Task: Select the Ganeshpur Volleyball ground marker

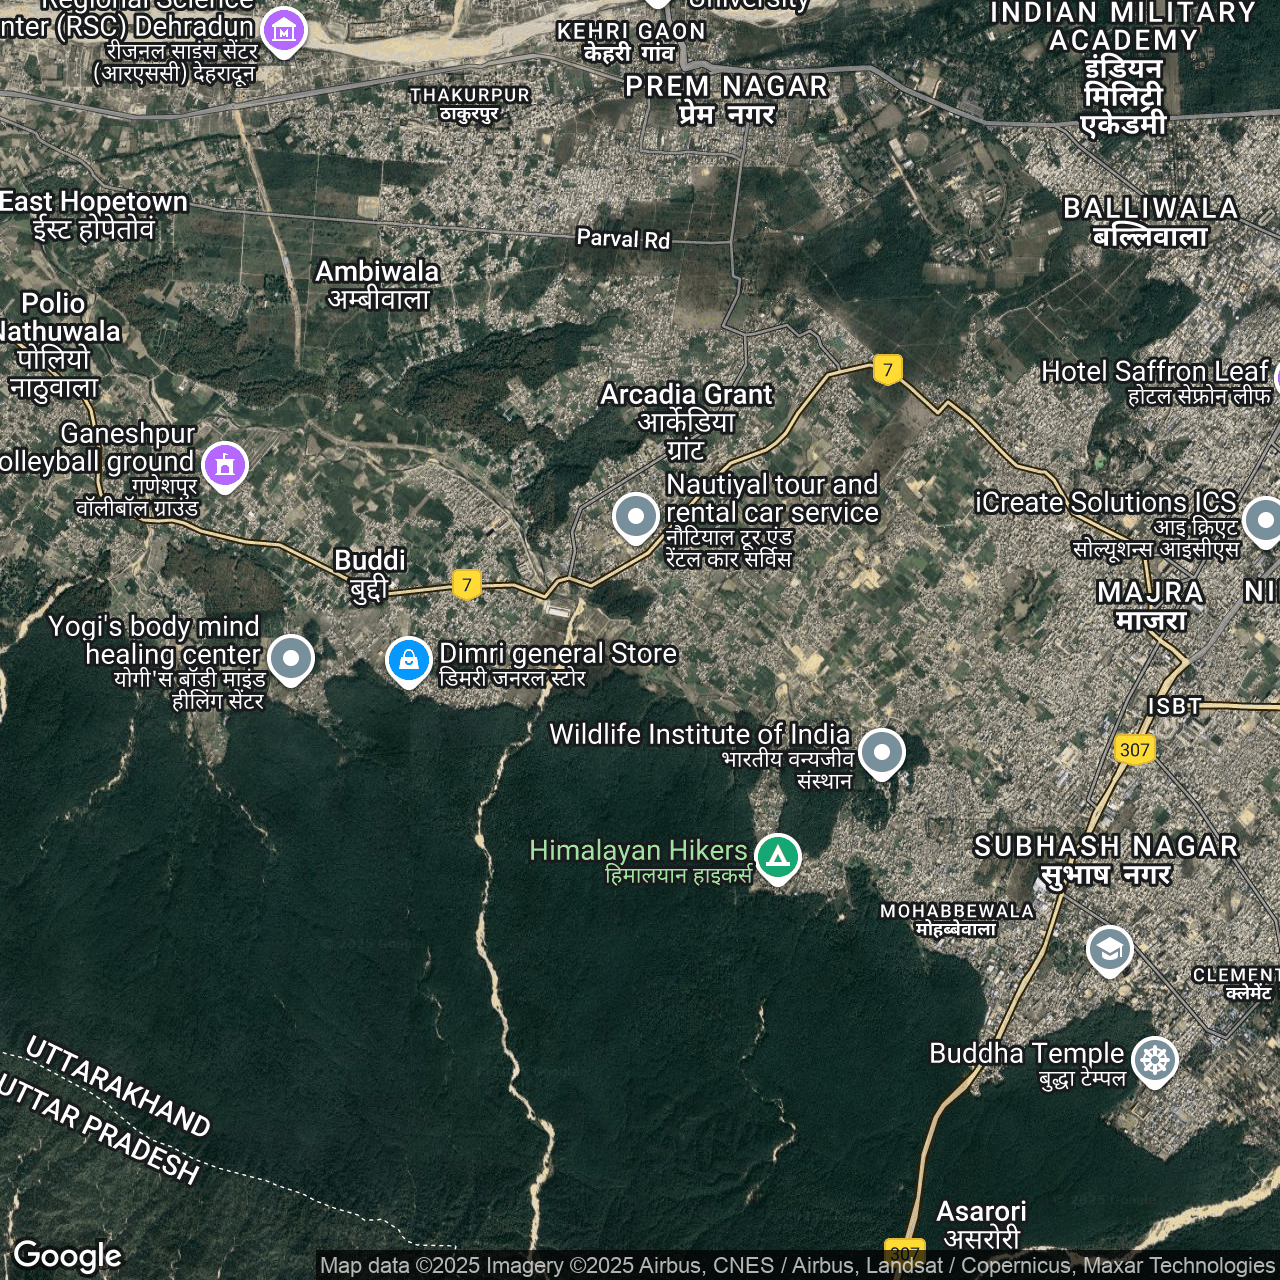Action: point(225,464)
